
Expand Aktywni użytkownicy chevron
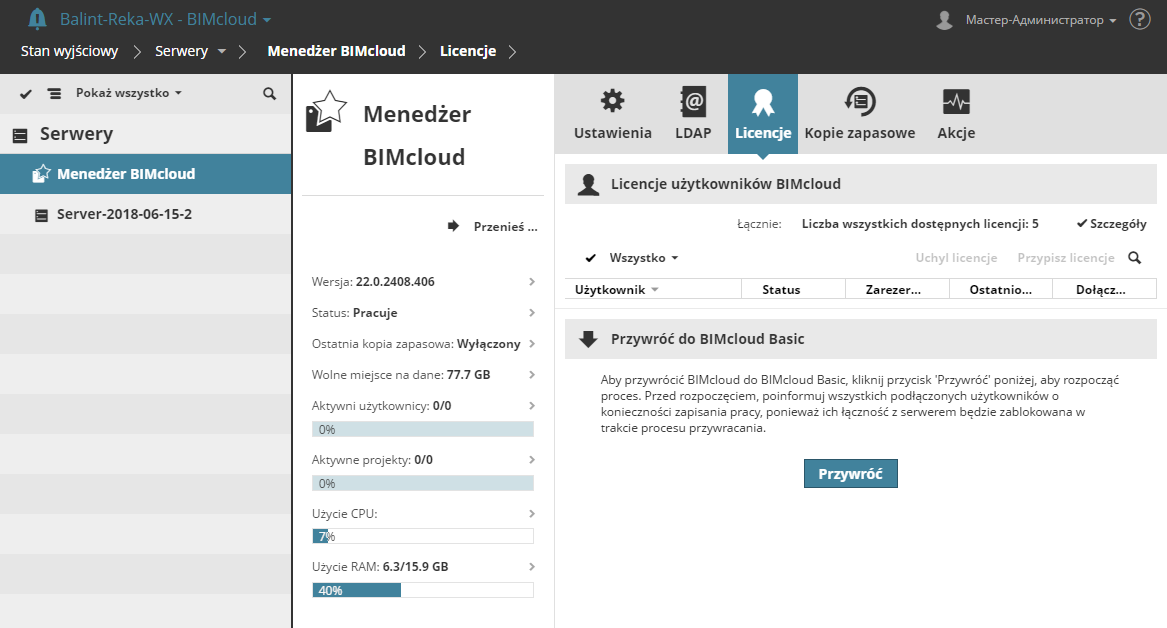pos(531,406)
